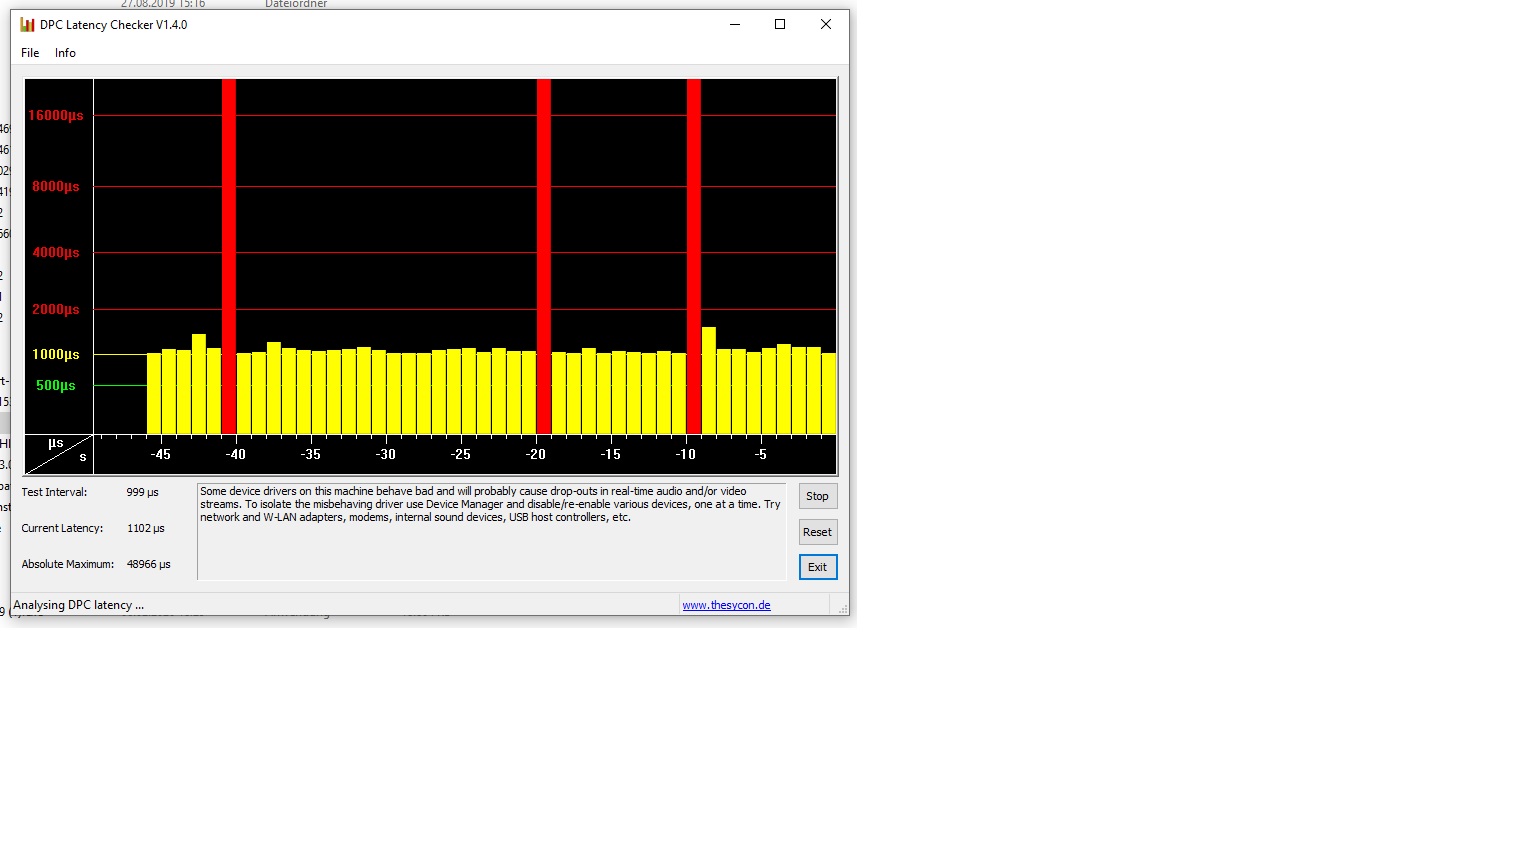Click the Absolute Maximum value 48966 µs
Viewport: 1536px width, 864px height.
[149, 564]
